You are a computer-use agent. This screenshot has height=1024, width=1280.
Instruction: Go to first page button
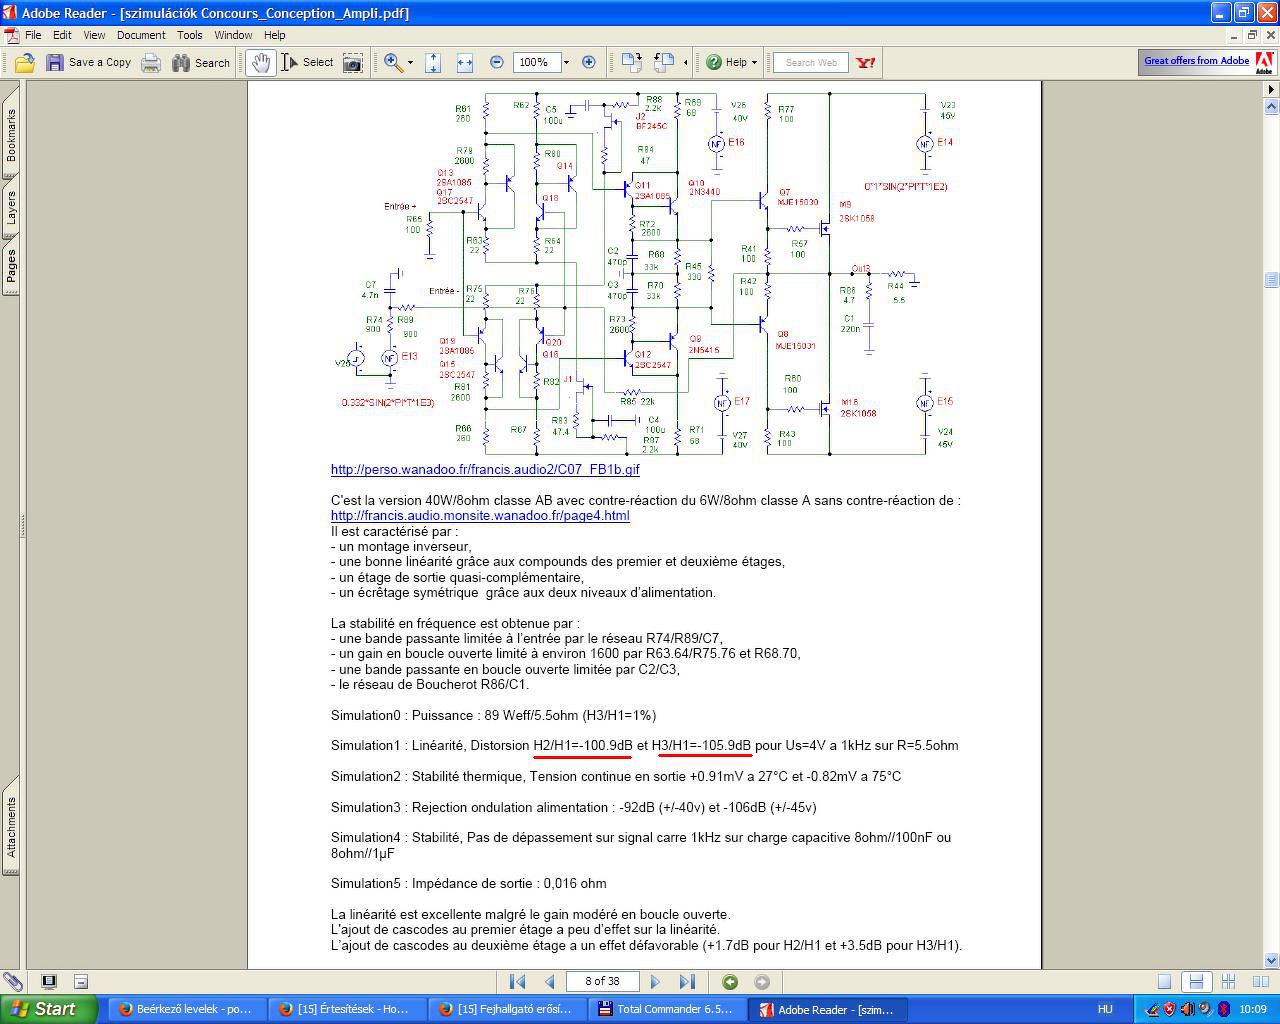517,982
